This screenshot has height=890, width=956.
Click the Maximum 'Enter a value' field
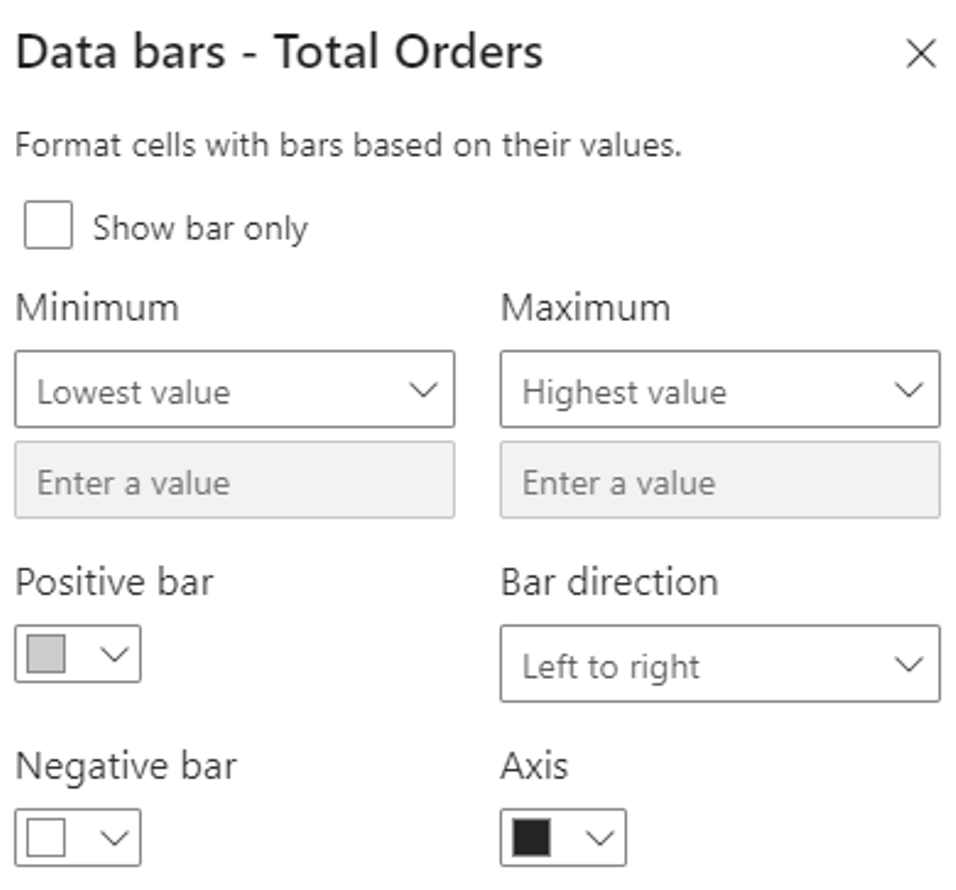(719, 481)
